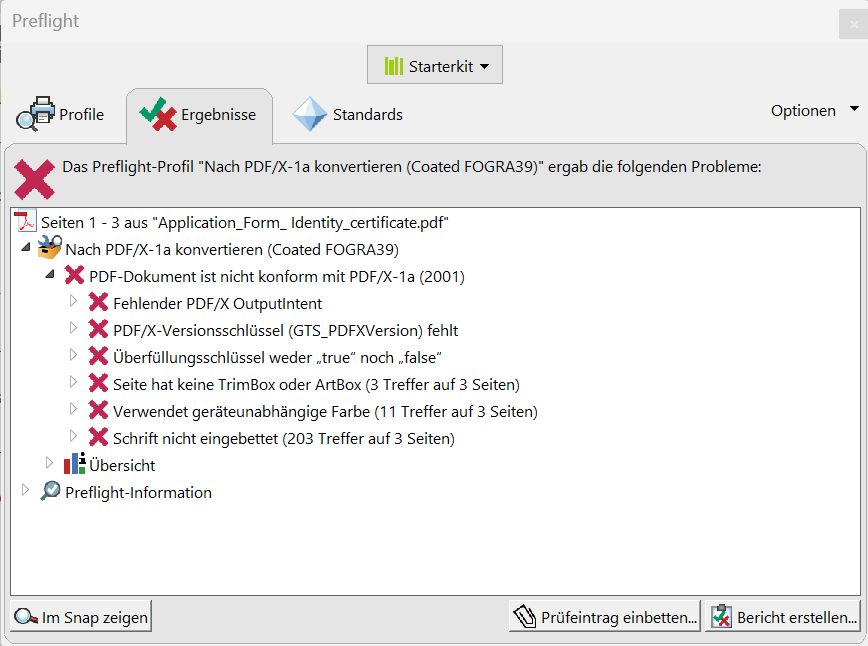
Task: Click red cross icon of geräteunabhängige Farbe row
Action: 98,410
